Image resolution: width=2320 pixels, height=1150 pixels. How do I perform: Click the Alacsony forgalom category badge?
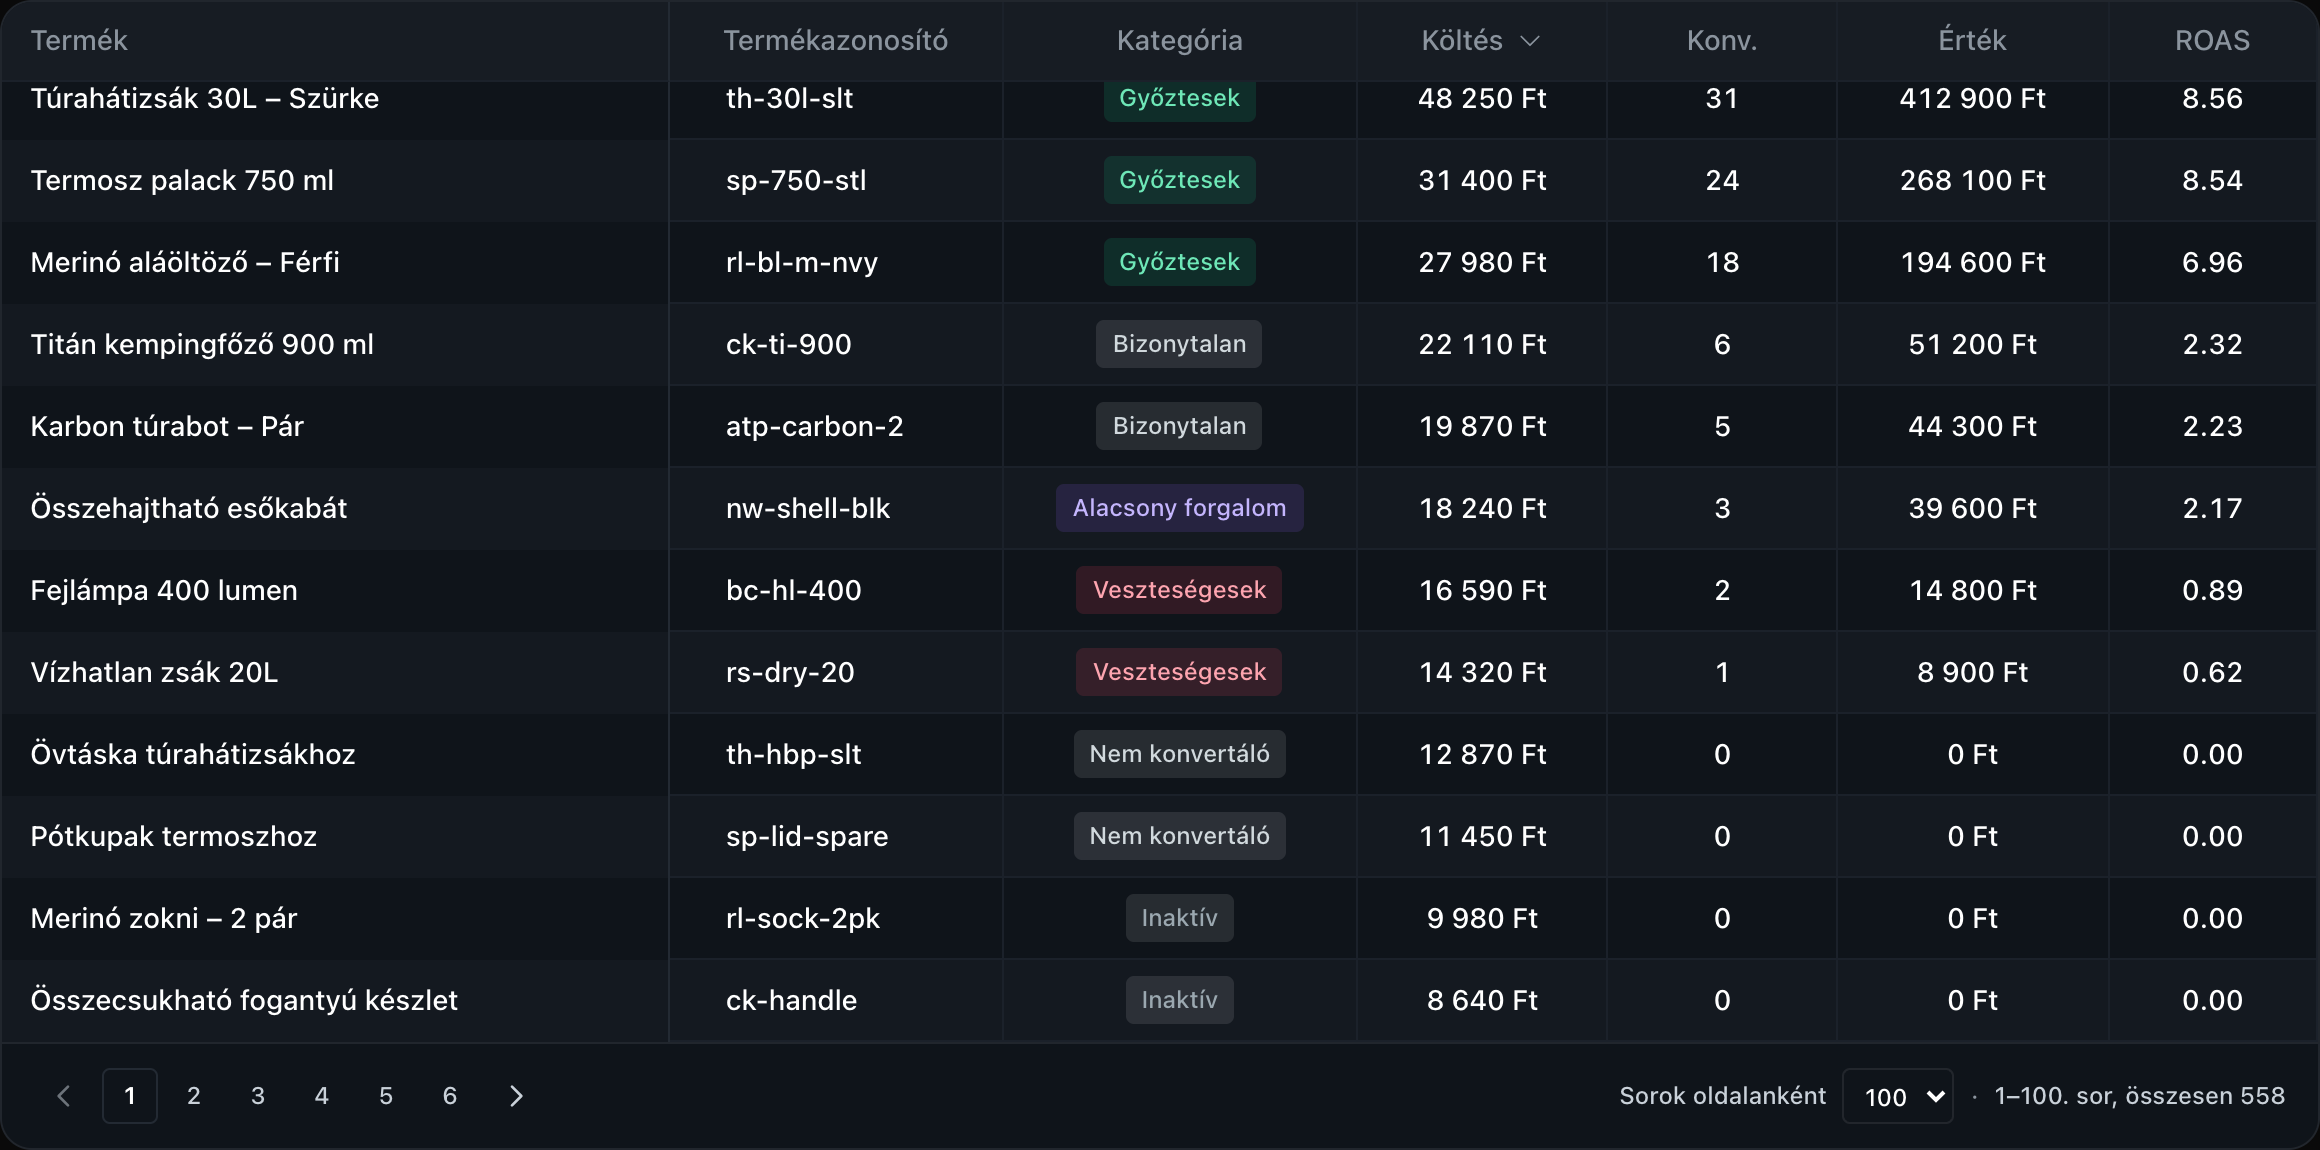pyautogui.click(x=1180, y=508)
